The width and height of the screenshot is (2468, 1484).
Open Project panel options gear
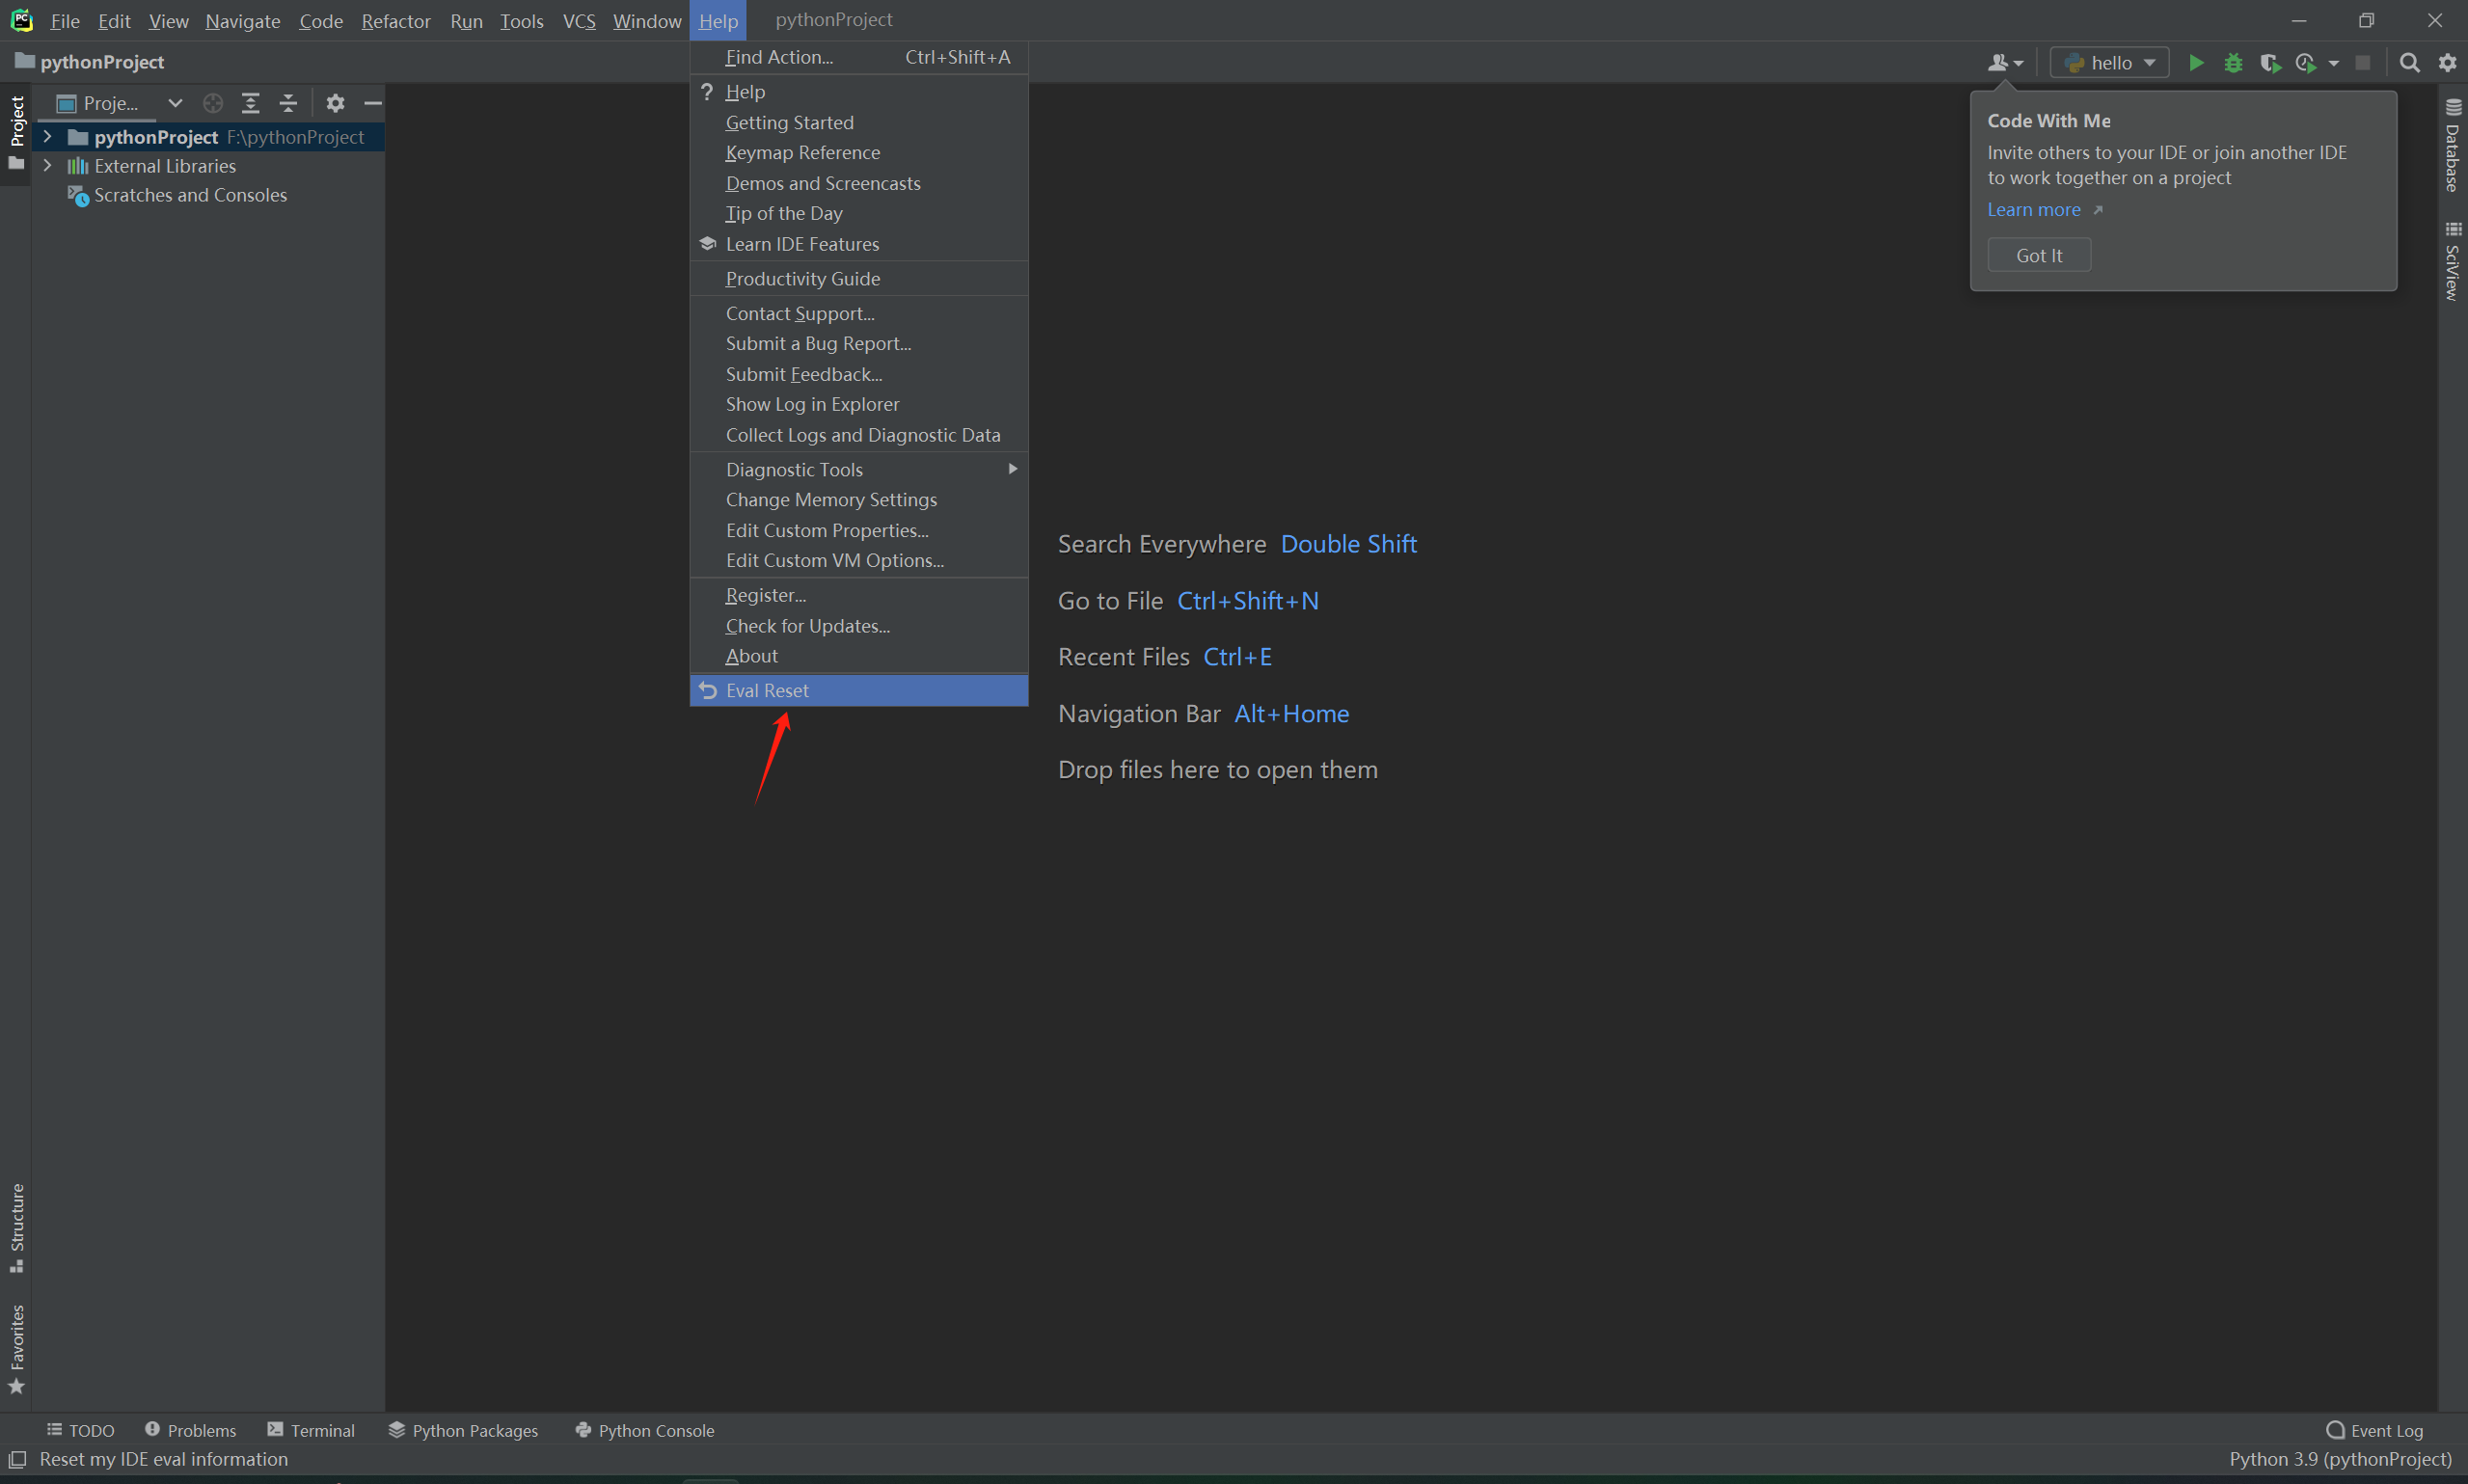click(335, 103)
